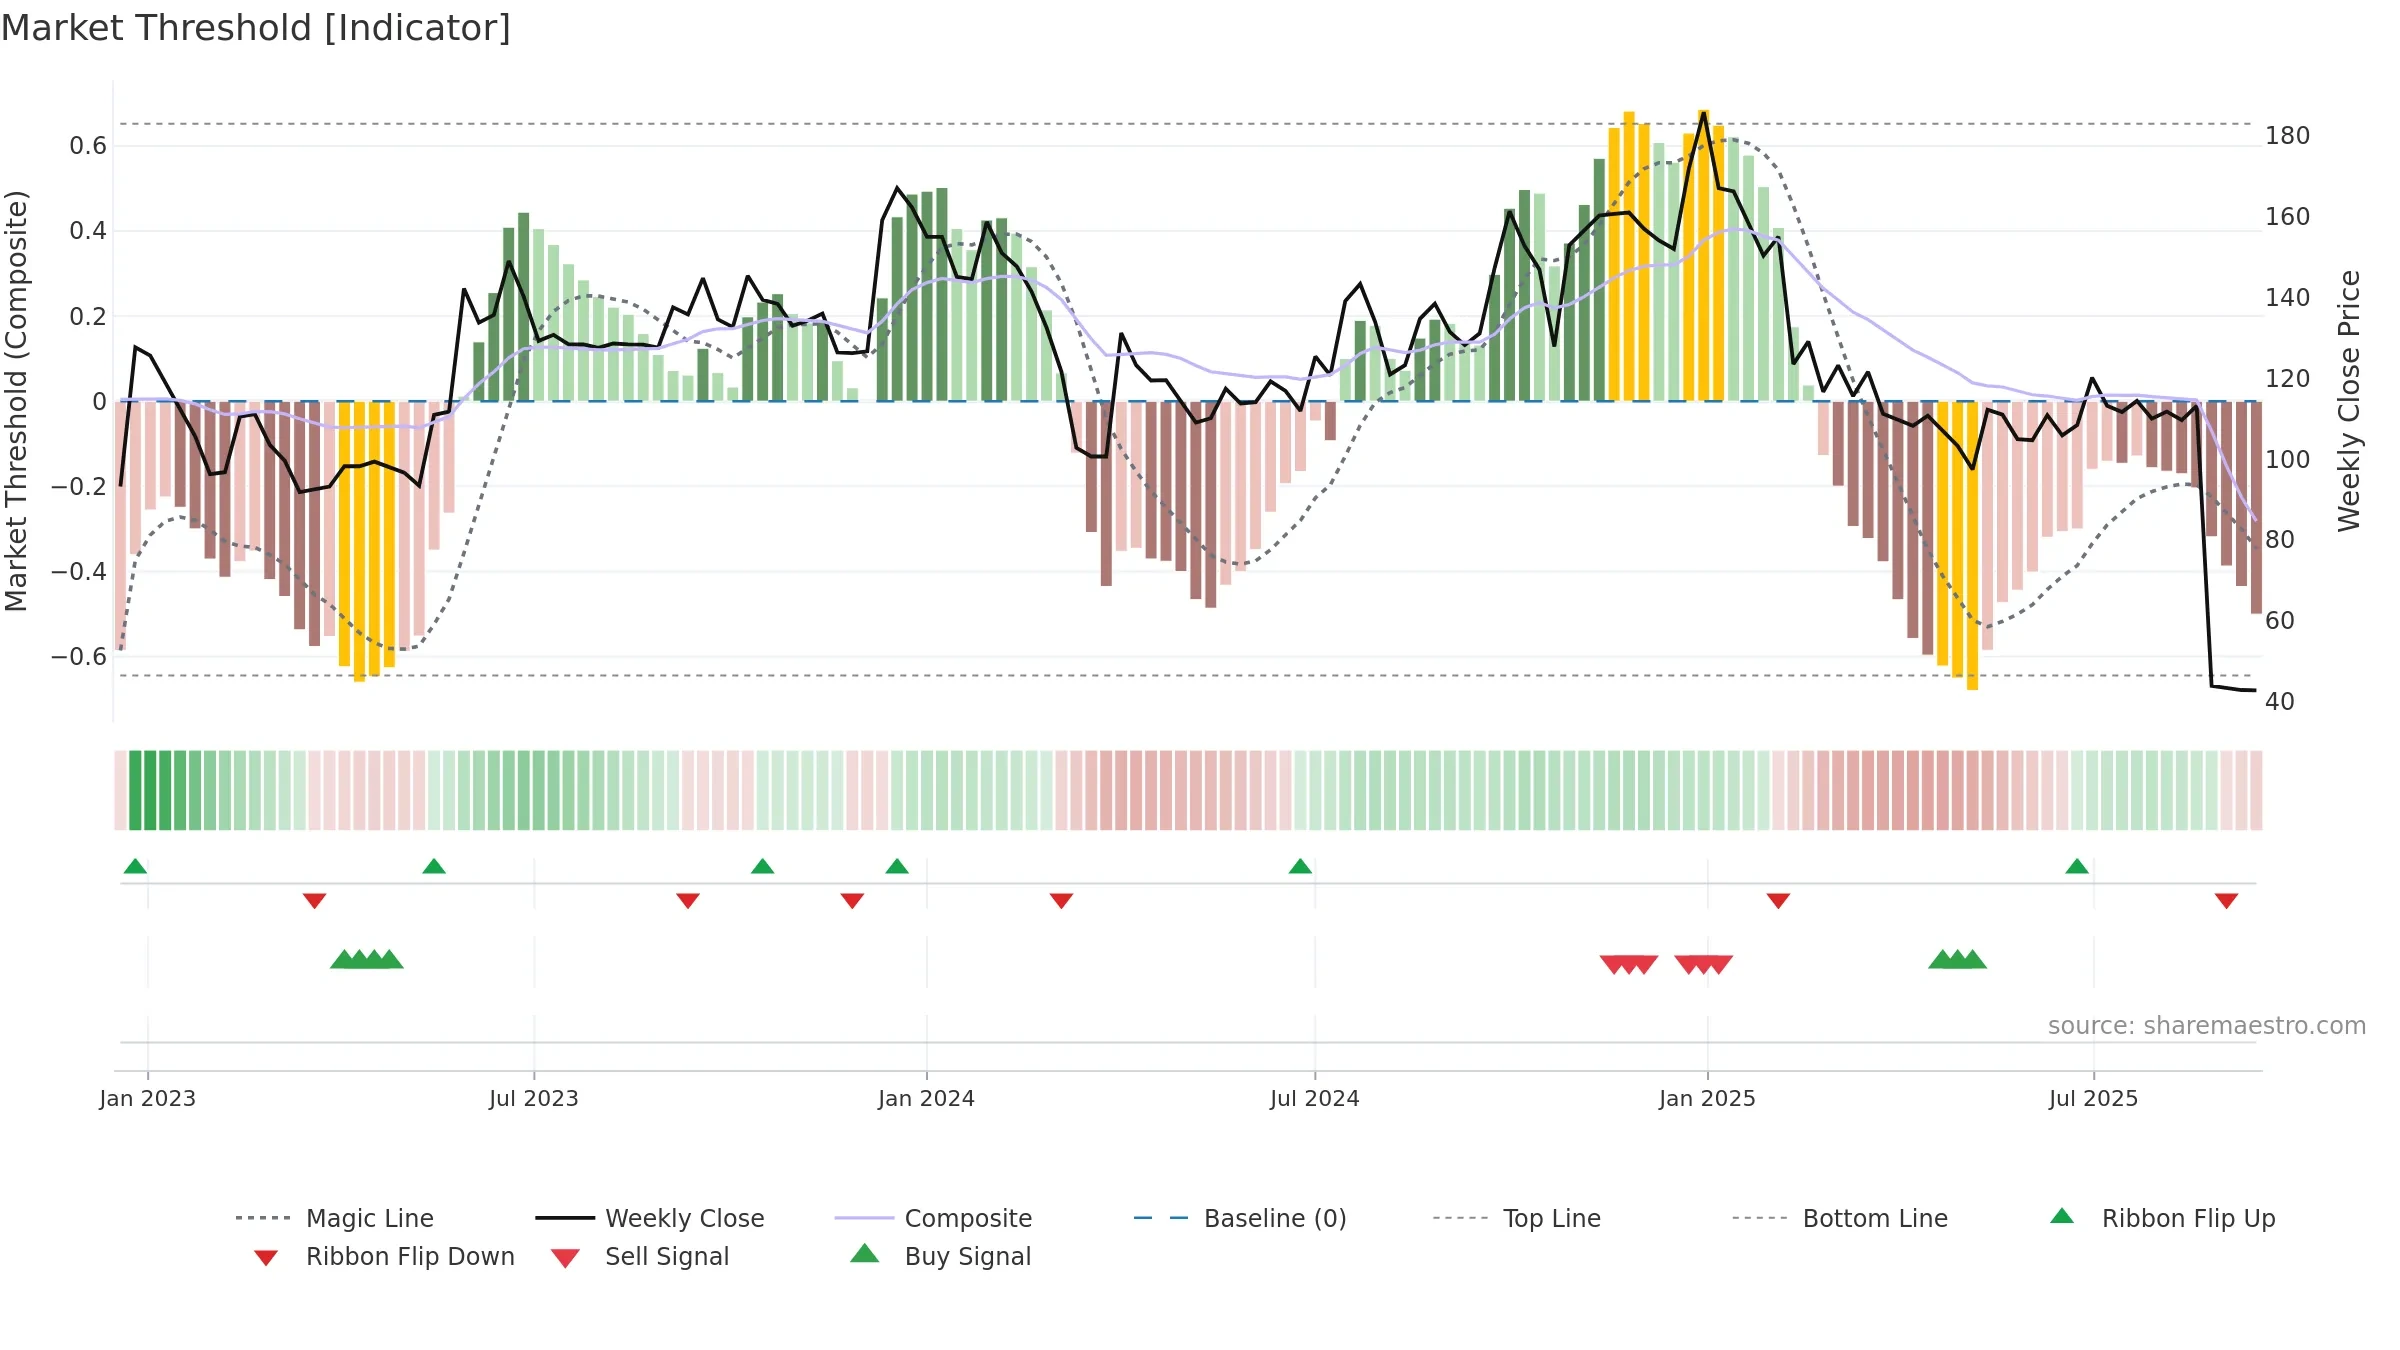Click the buy signal cluster near April 2025
This screenshot has height=1350, width=2400.
pyautogui.click(x=1957, y=959)
